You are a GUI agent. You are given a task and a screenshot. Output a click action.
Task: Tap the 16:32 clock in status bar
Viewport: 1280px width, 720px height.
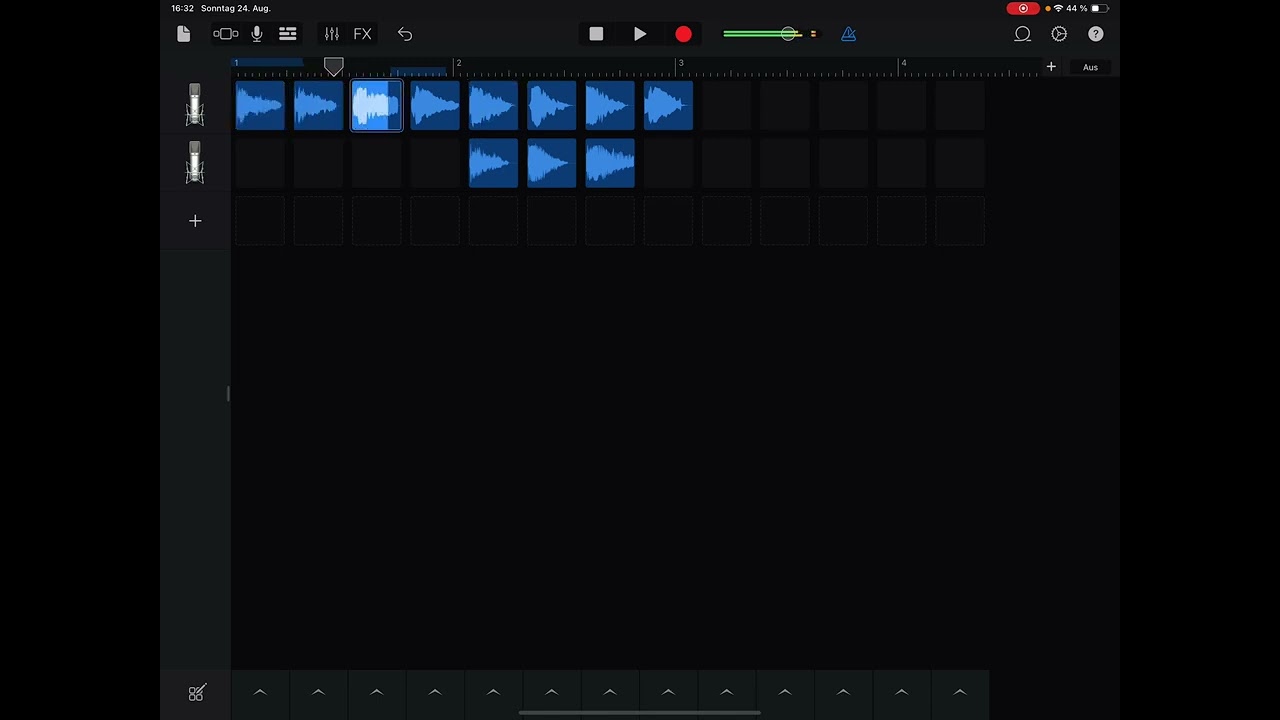point(182,8)
